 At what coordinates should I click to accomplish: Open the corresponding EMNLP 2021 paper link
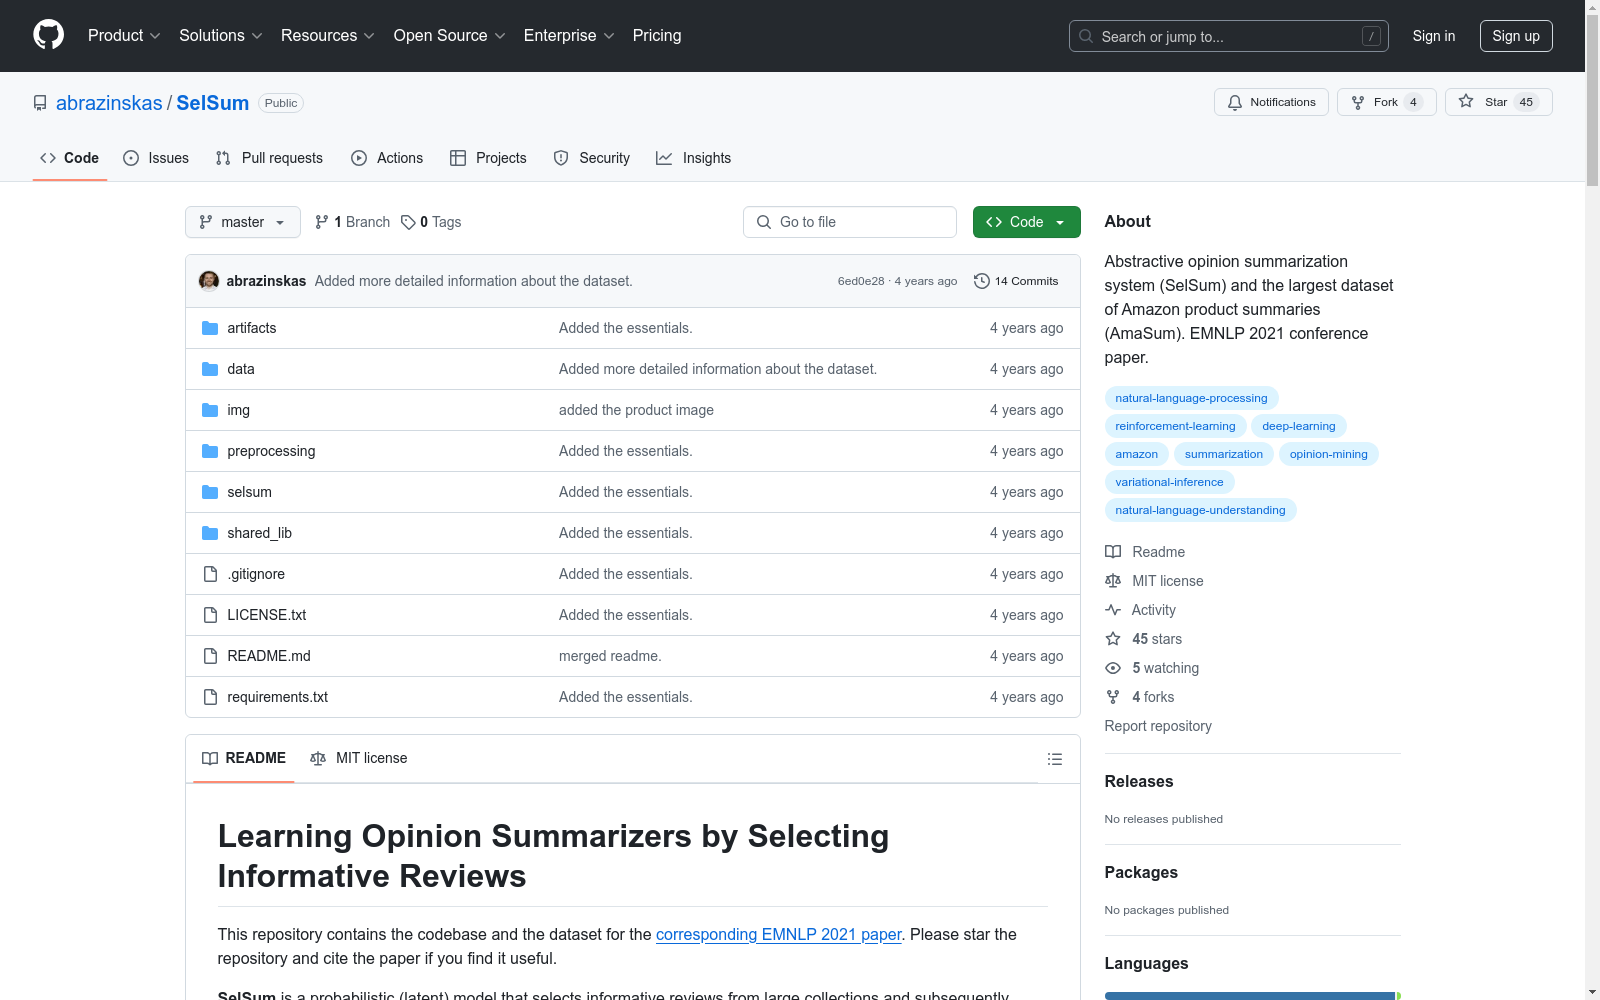[779, 934]
